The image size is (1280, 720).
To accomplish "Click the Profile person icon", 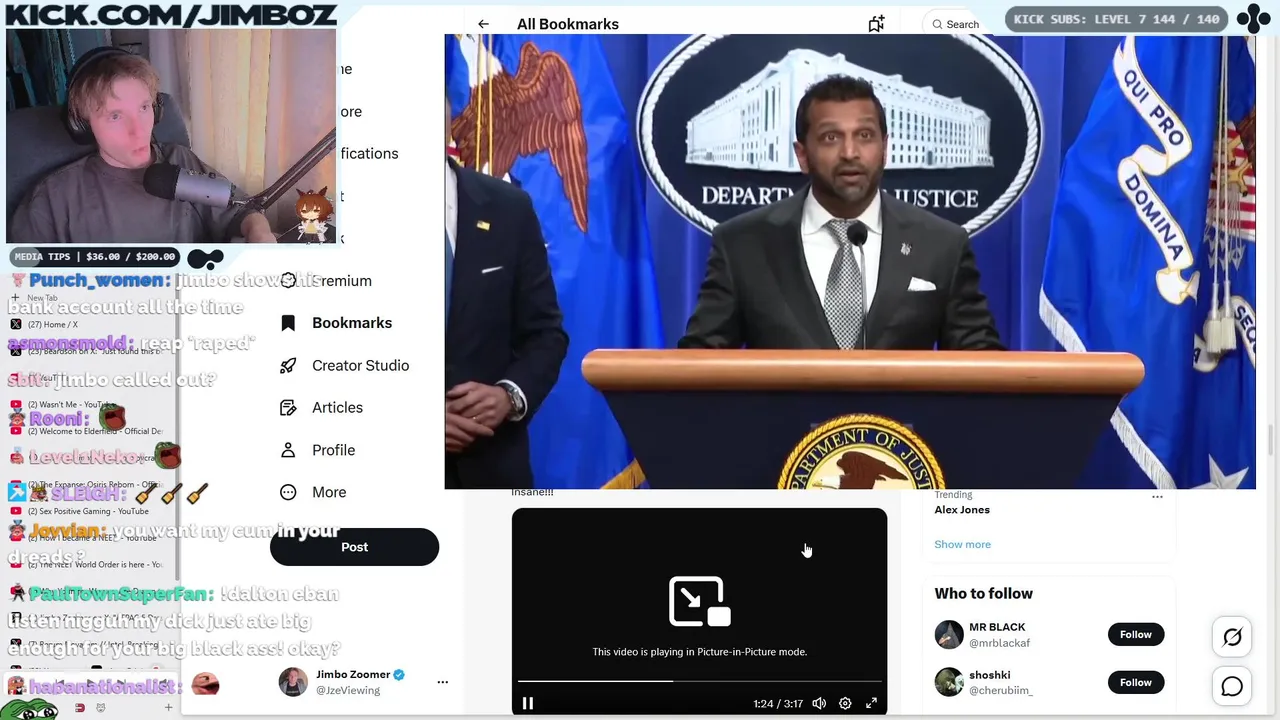I will point(288,450).
